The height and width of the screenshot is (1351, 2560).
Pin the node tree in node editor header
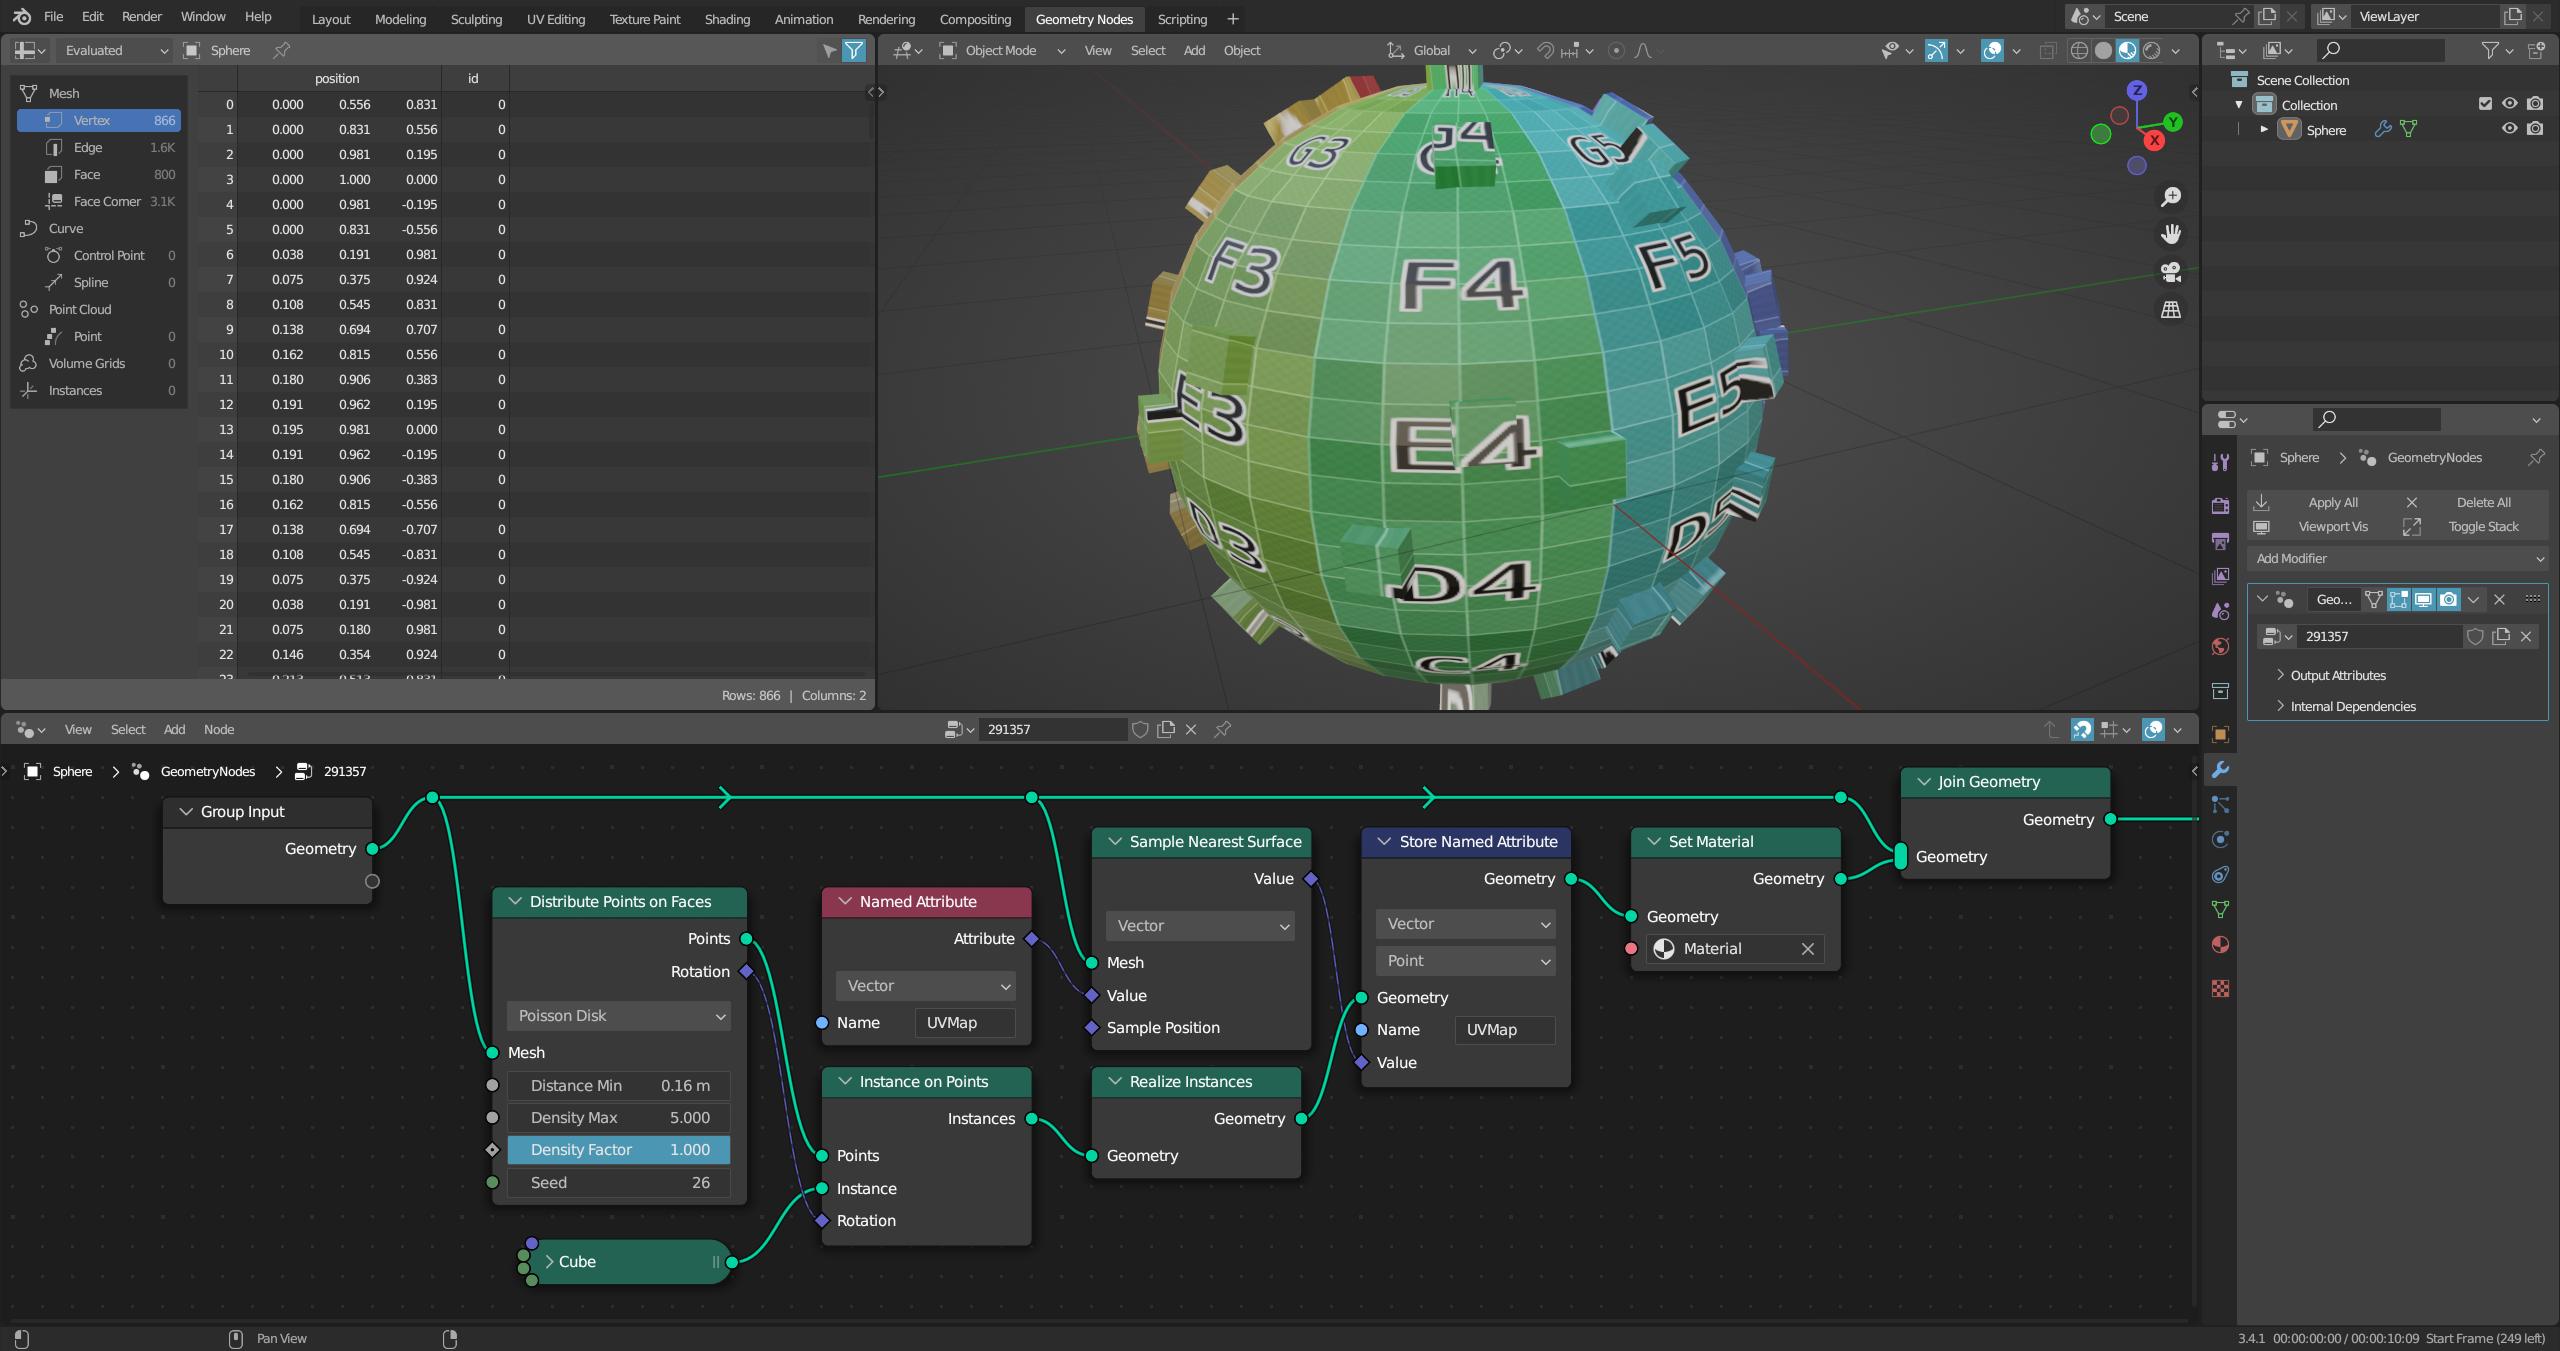[1222, 729]
